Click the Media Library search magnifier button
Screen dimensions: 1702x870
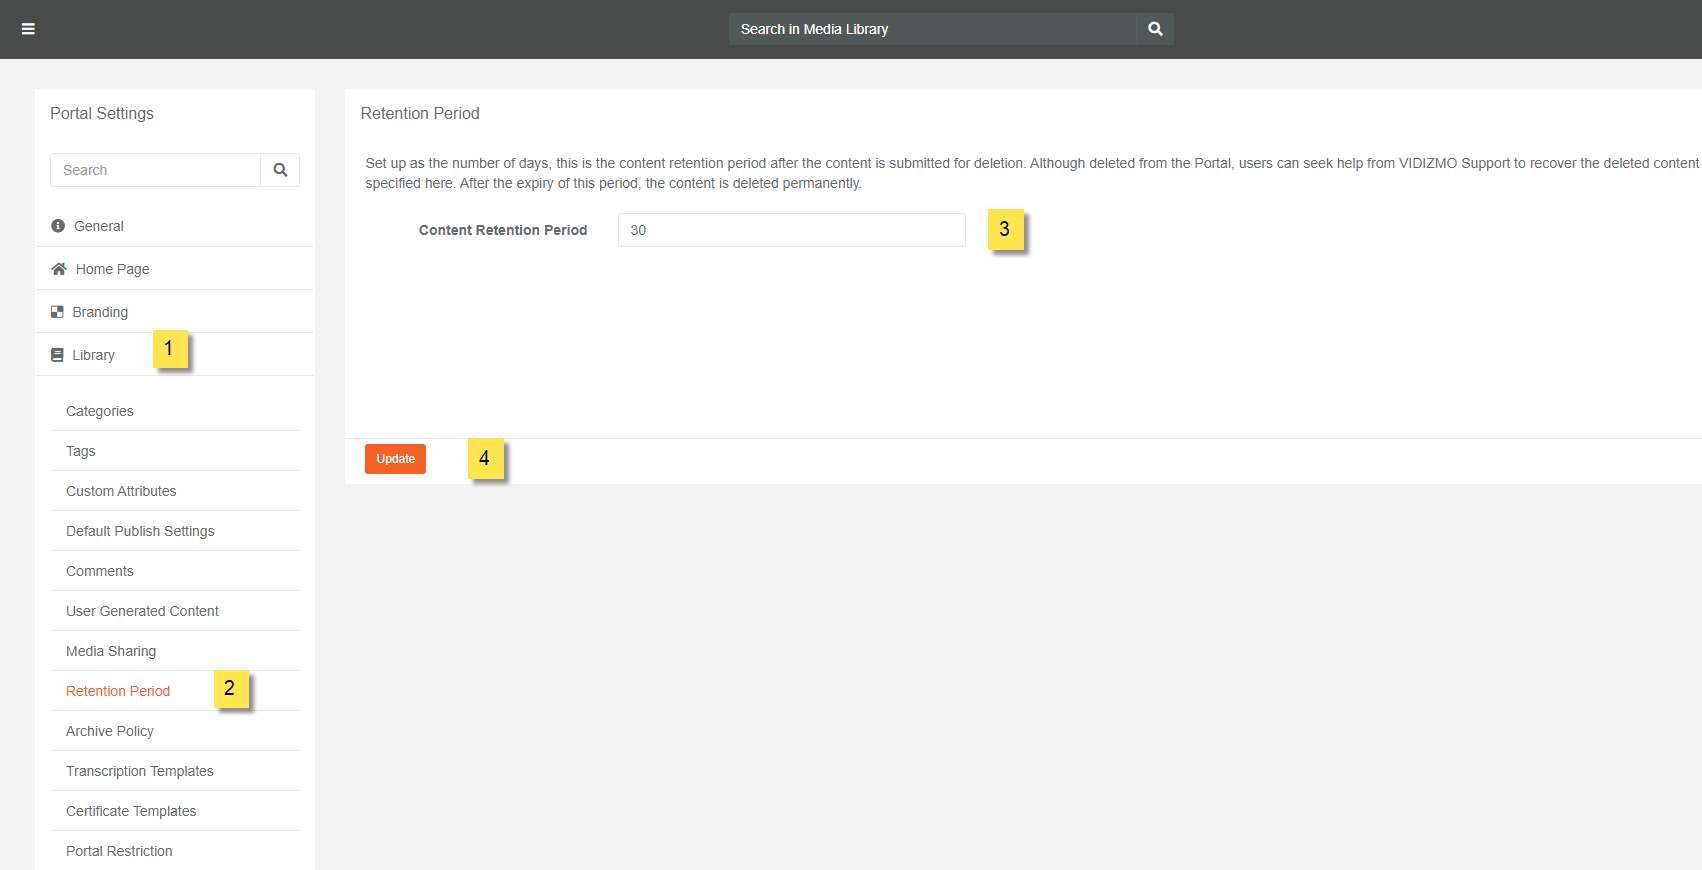click(1155, 29)
